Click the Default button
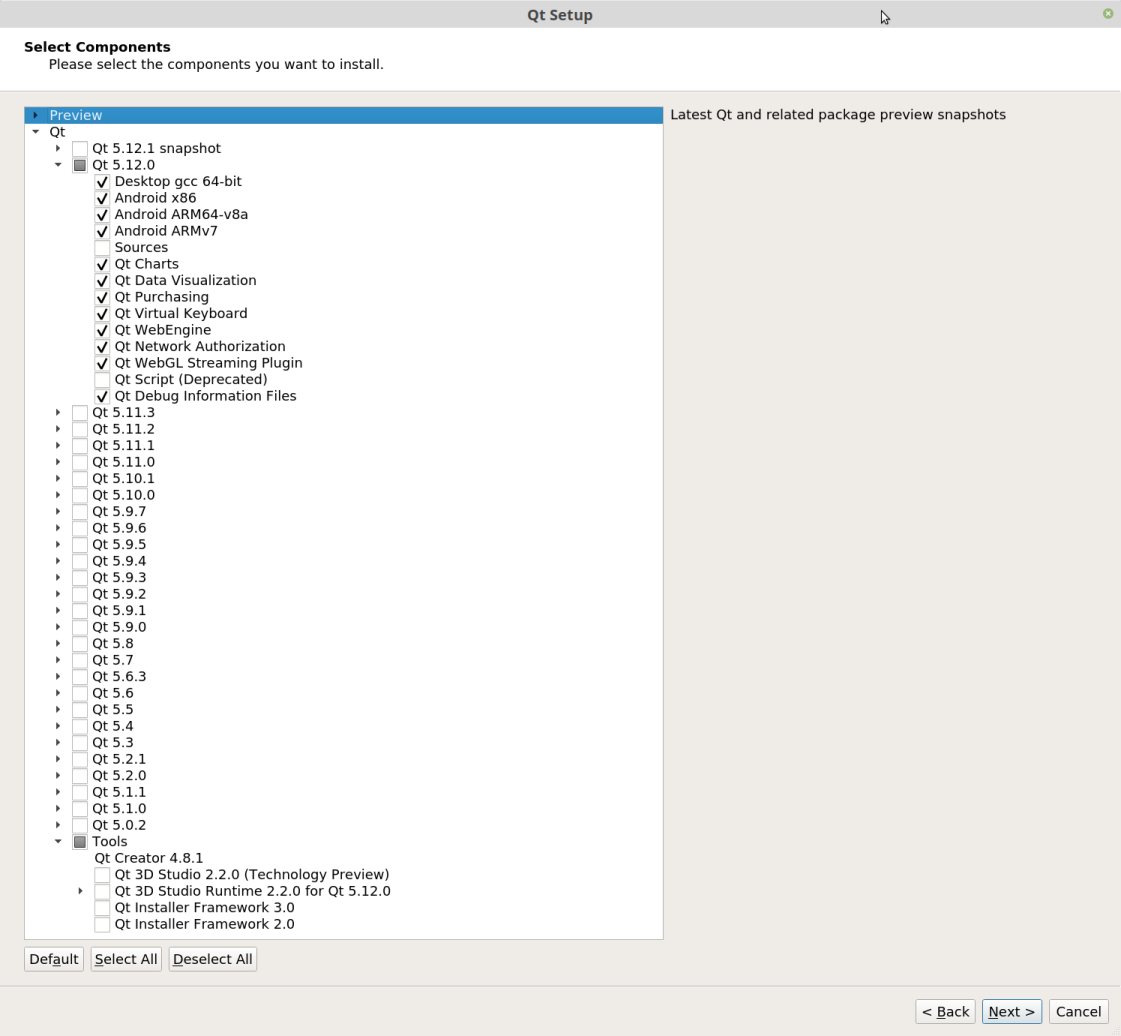This screenshot has width=1121, height=1036. coord(54,959)
